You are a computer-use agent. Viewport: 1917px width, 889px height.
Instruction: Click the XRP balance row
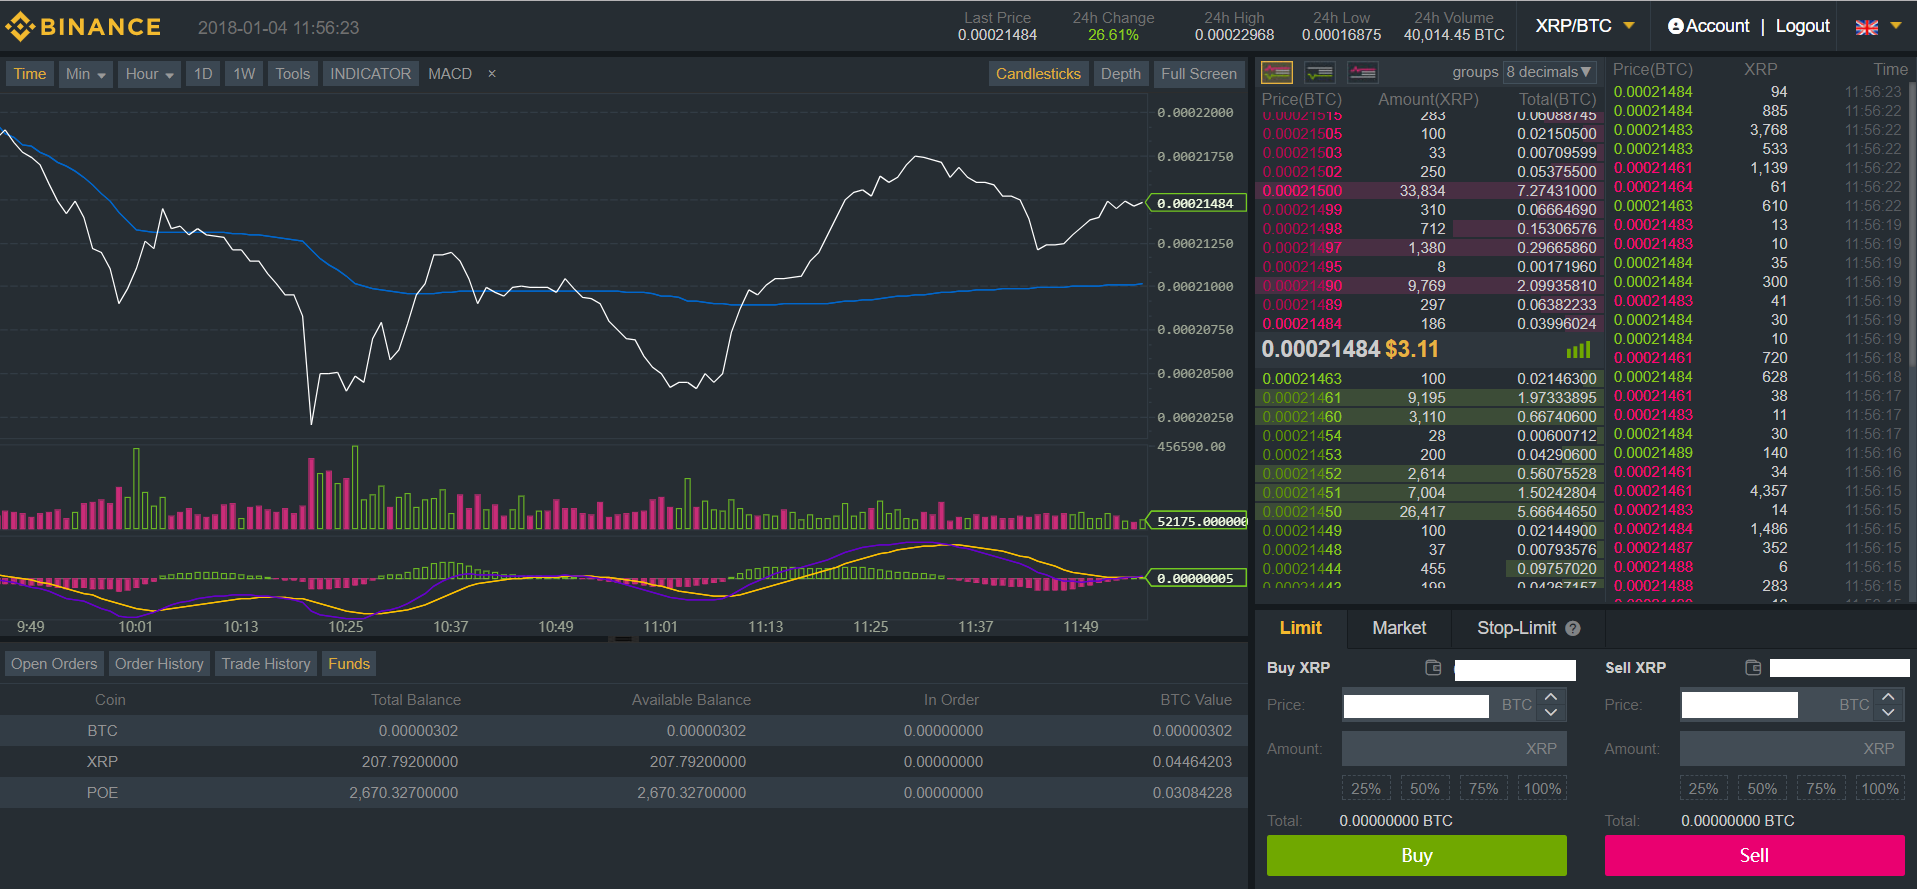(x=624, y=762)
